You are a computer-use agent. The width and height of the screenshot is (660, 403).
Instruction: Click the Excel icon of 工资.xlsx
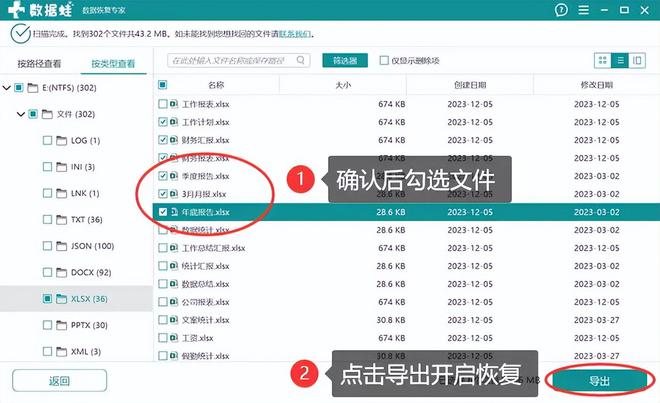tap(174, 338)
